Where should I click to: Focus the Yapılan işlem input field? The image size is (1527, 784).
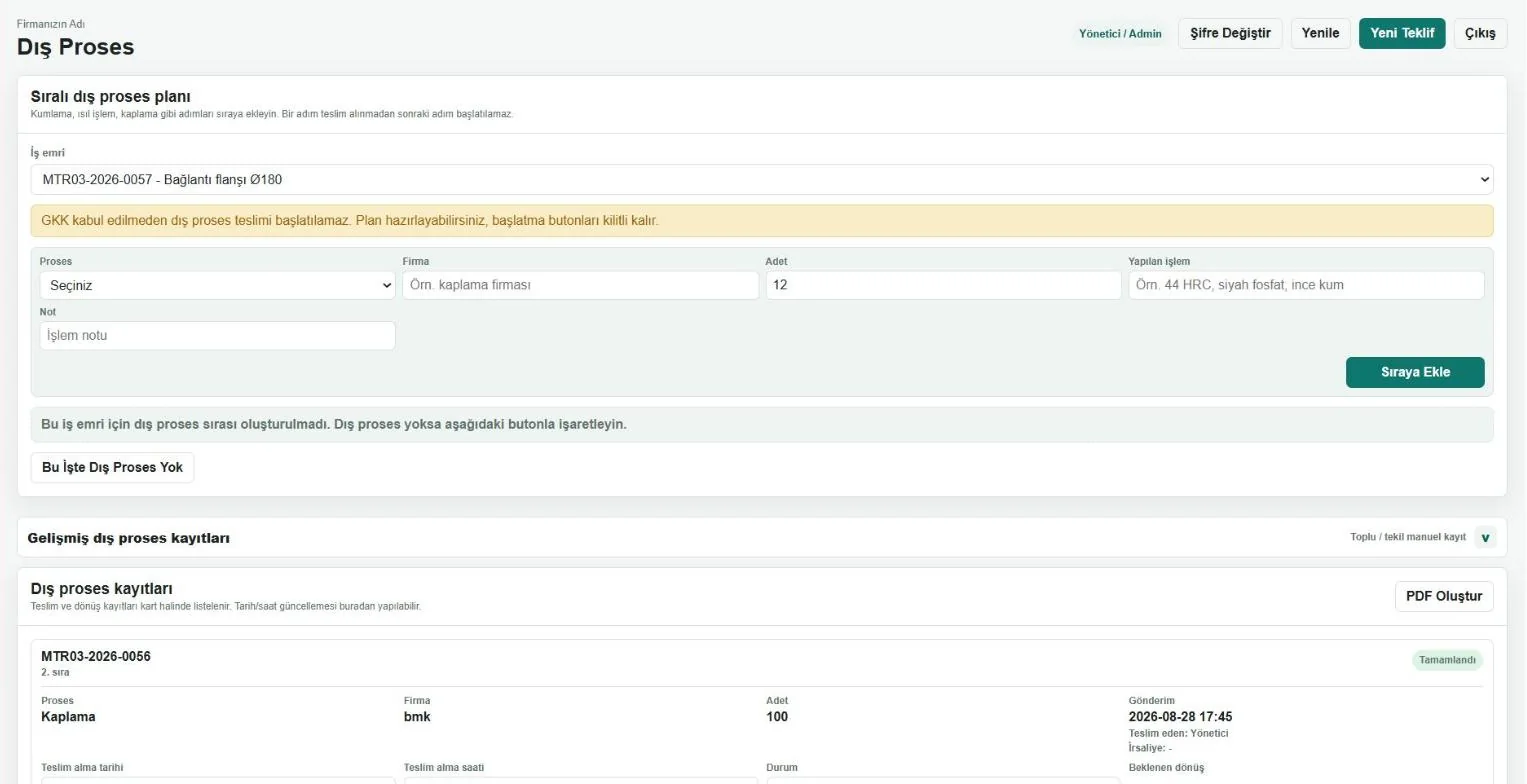[1306, 285]
